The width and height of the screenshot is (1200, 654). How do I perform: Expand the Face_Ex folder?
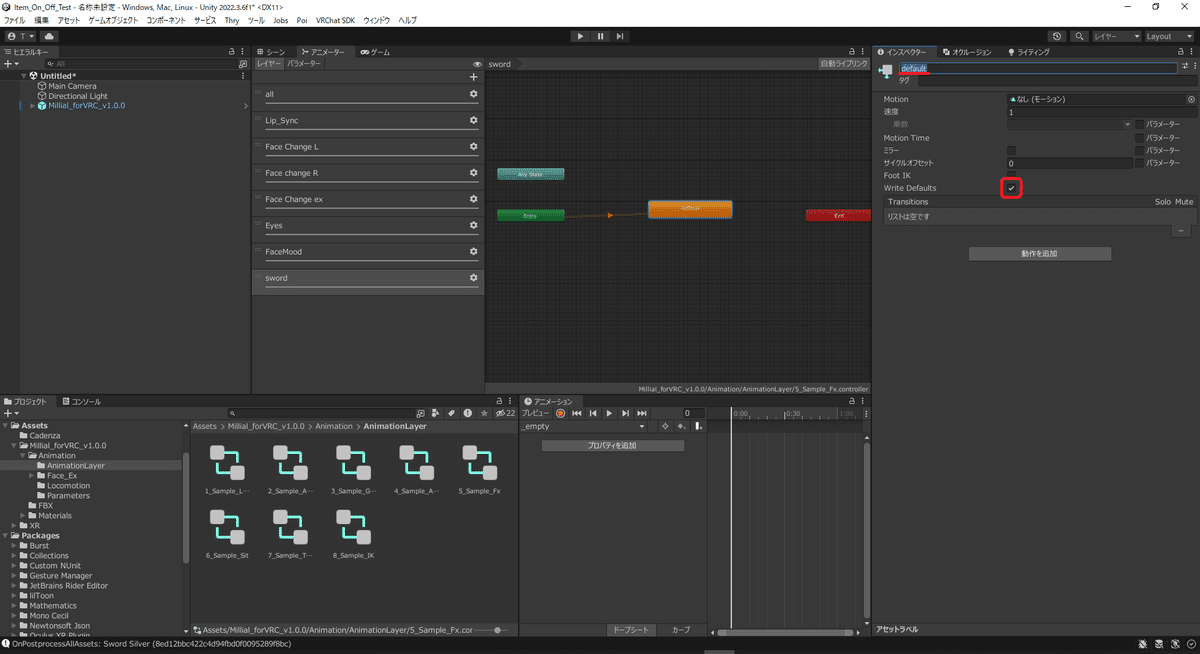(32, 476)
